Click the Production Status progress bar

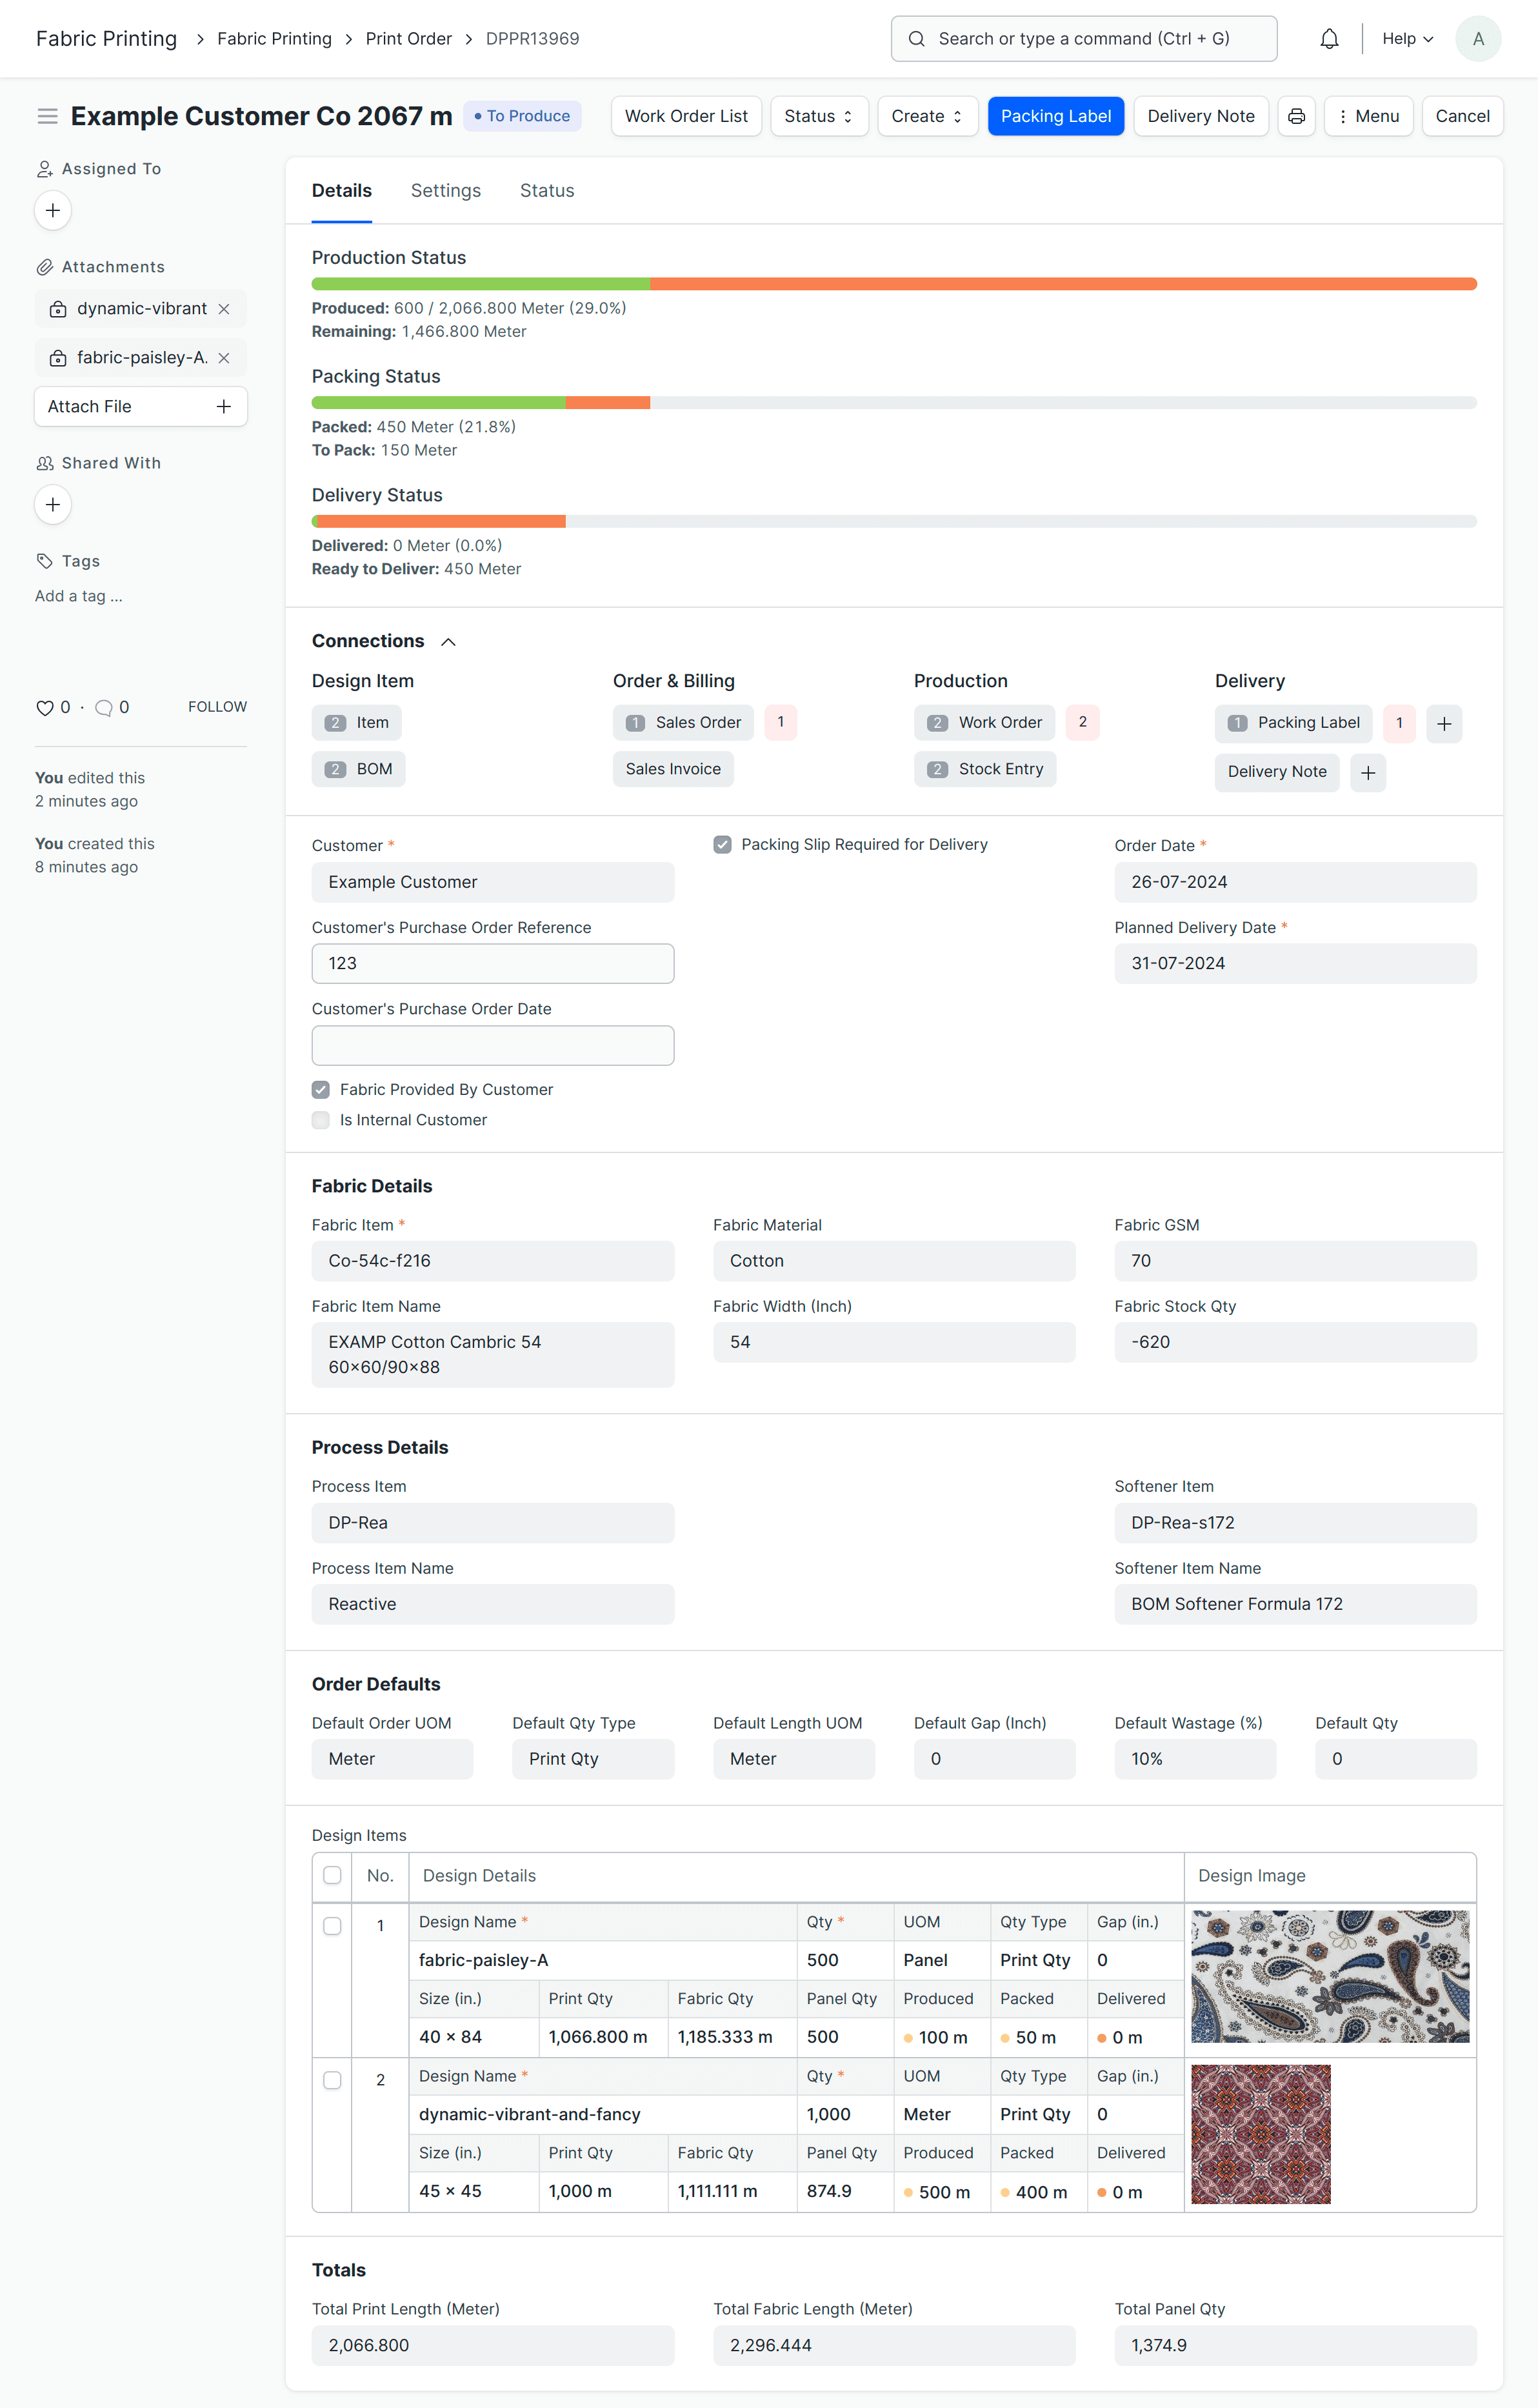893,284
